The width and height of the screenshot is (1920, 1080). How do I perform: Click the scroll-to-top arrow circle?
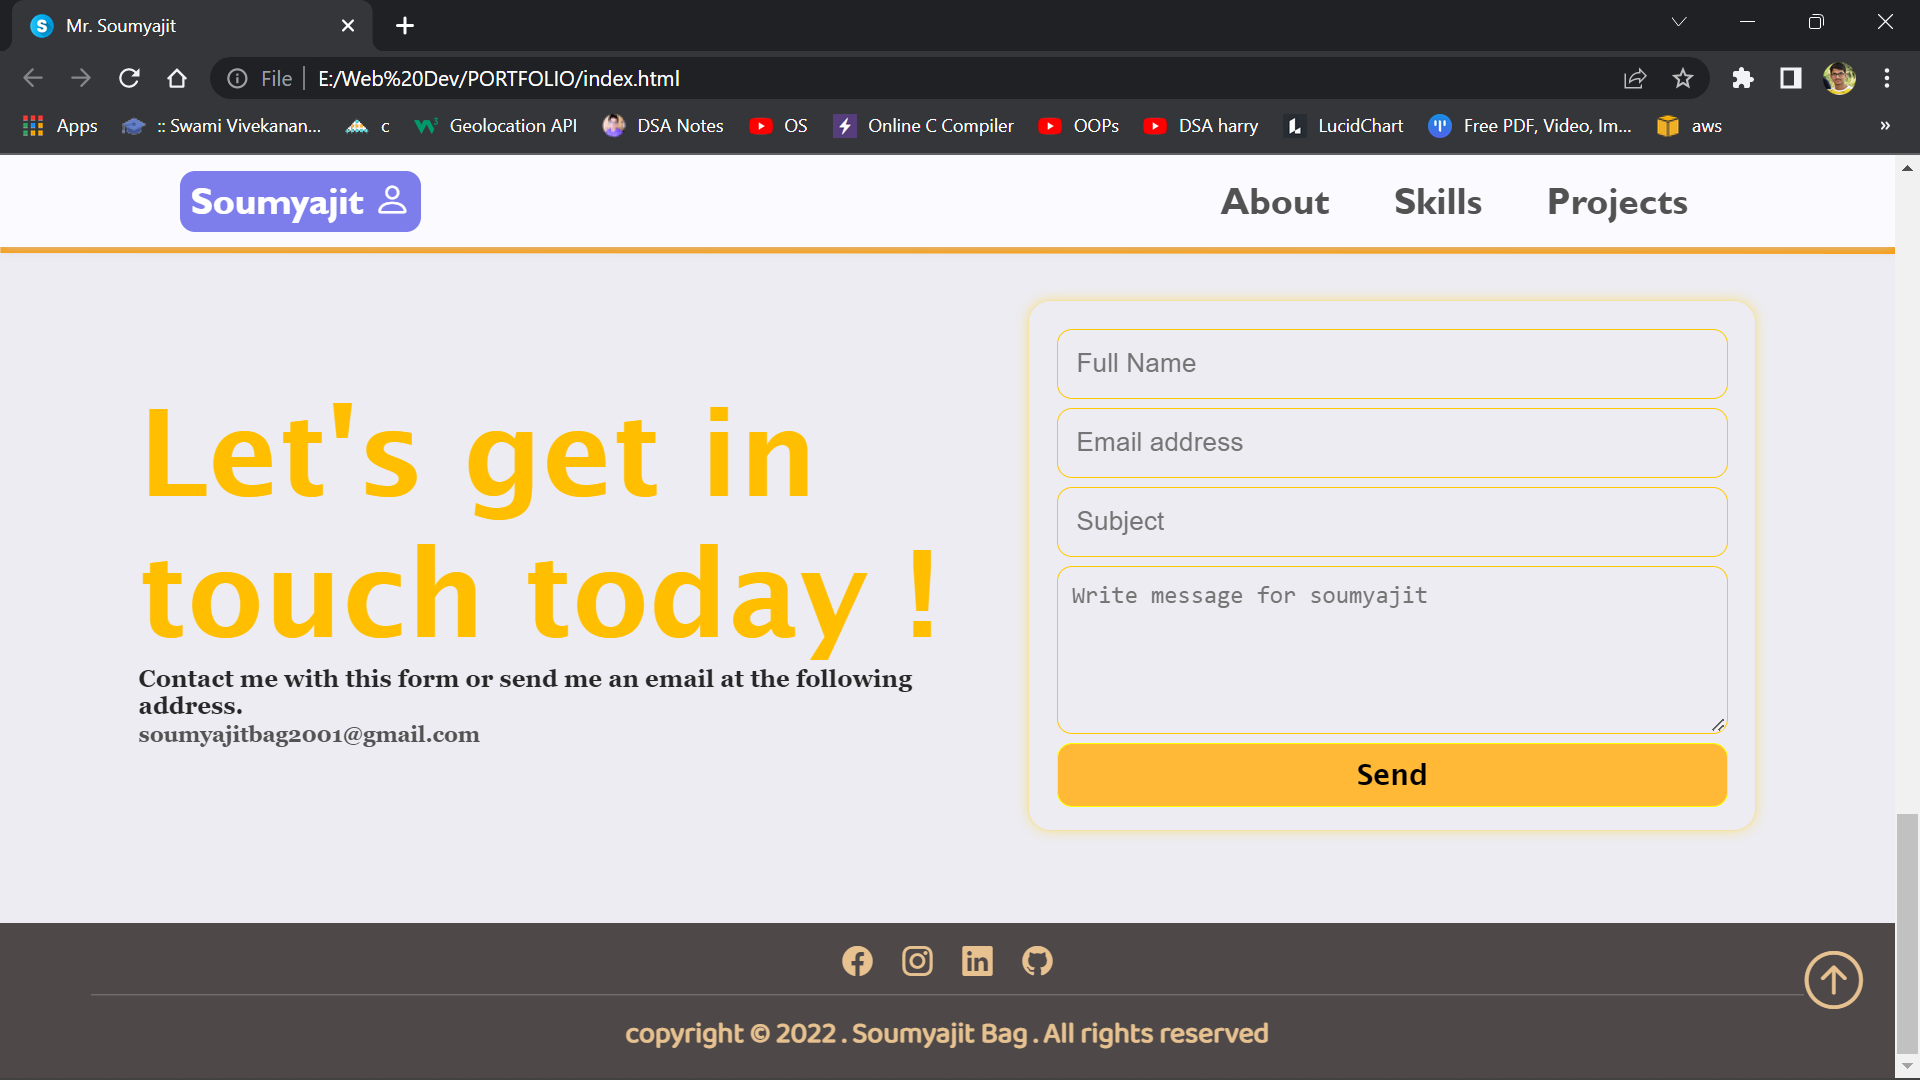[x=1833, y=980]
